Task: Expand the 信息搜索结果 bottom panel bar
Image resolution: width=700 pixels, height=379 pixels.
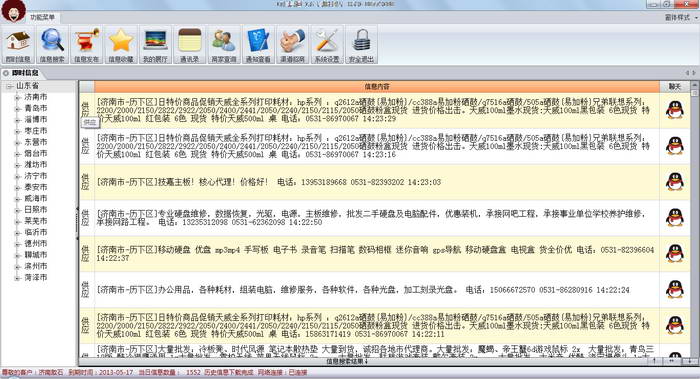Action: pos(347,362)
